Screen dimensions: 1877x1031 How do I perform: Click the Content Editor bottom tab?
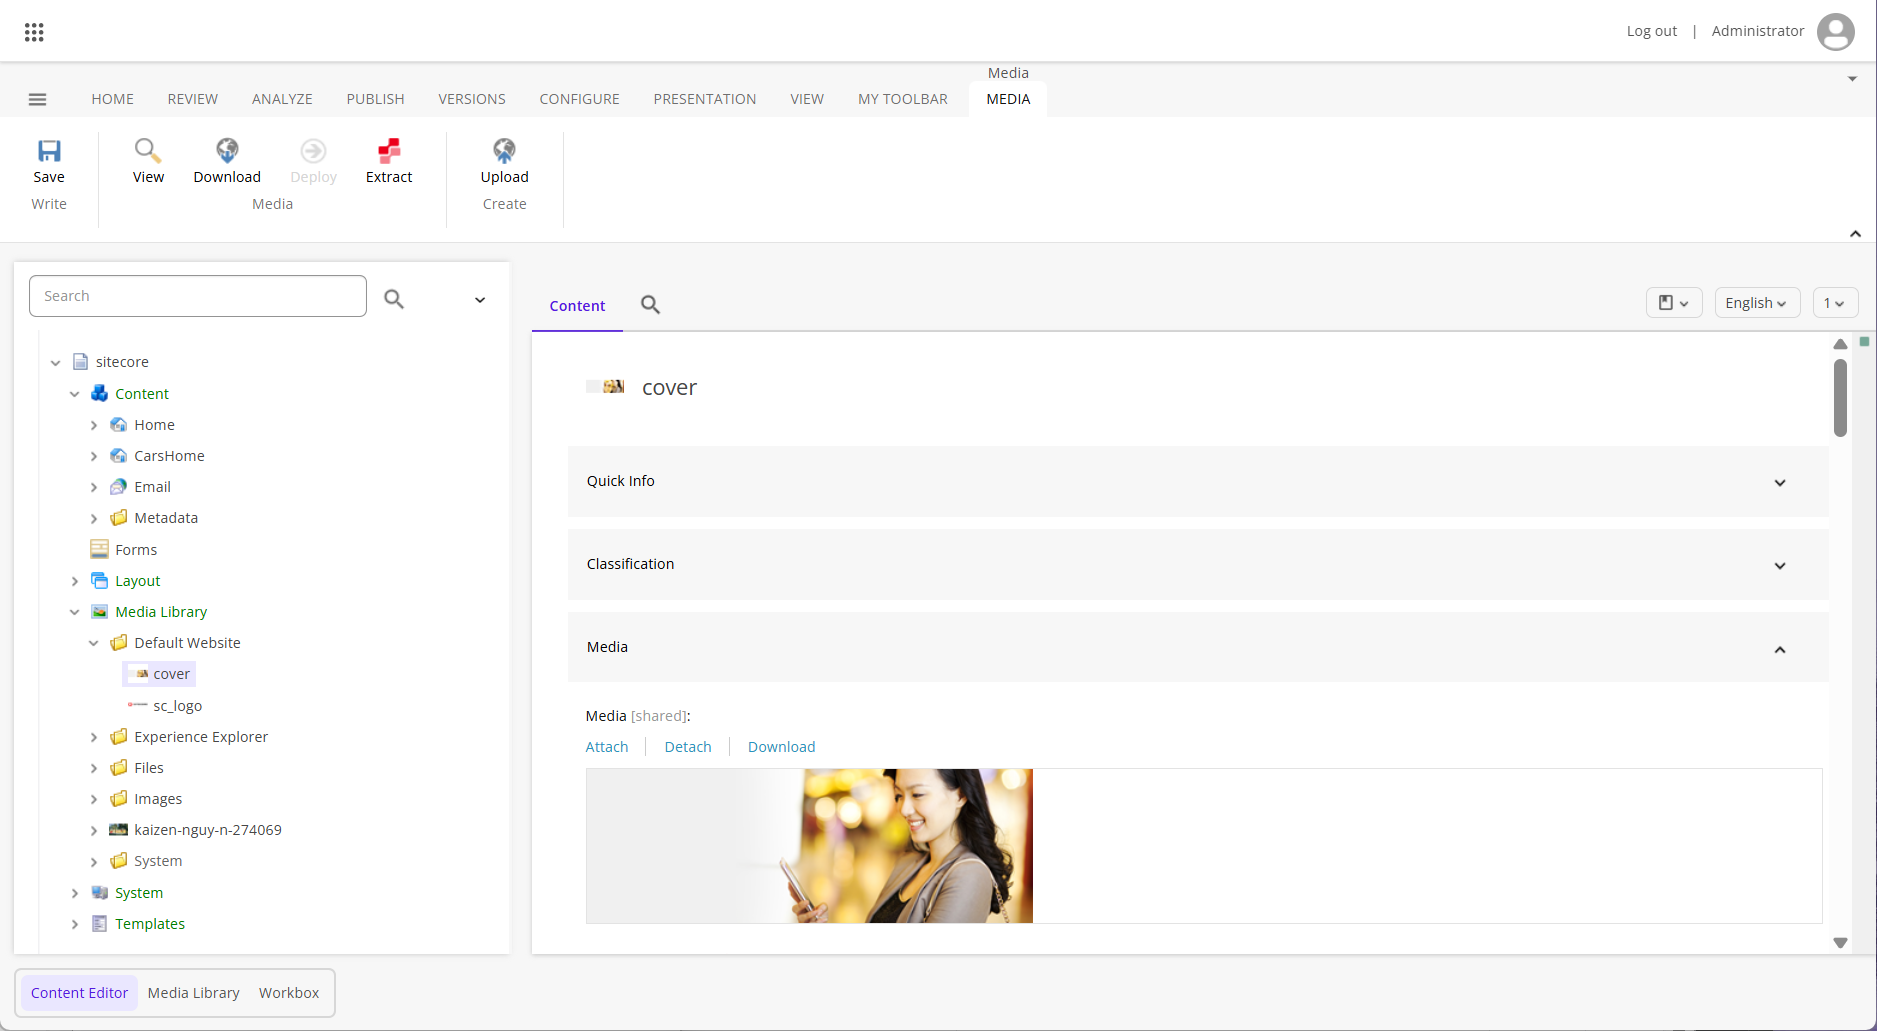(x=79, y=993)
